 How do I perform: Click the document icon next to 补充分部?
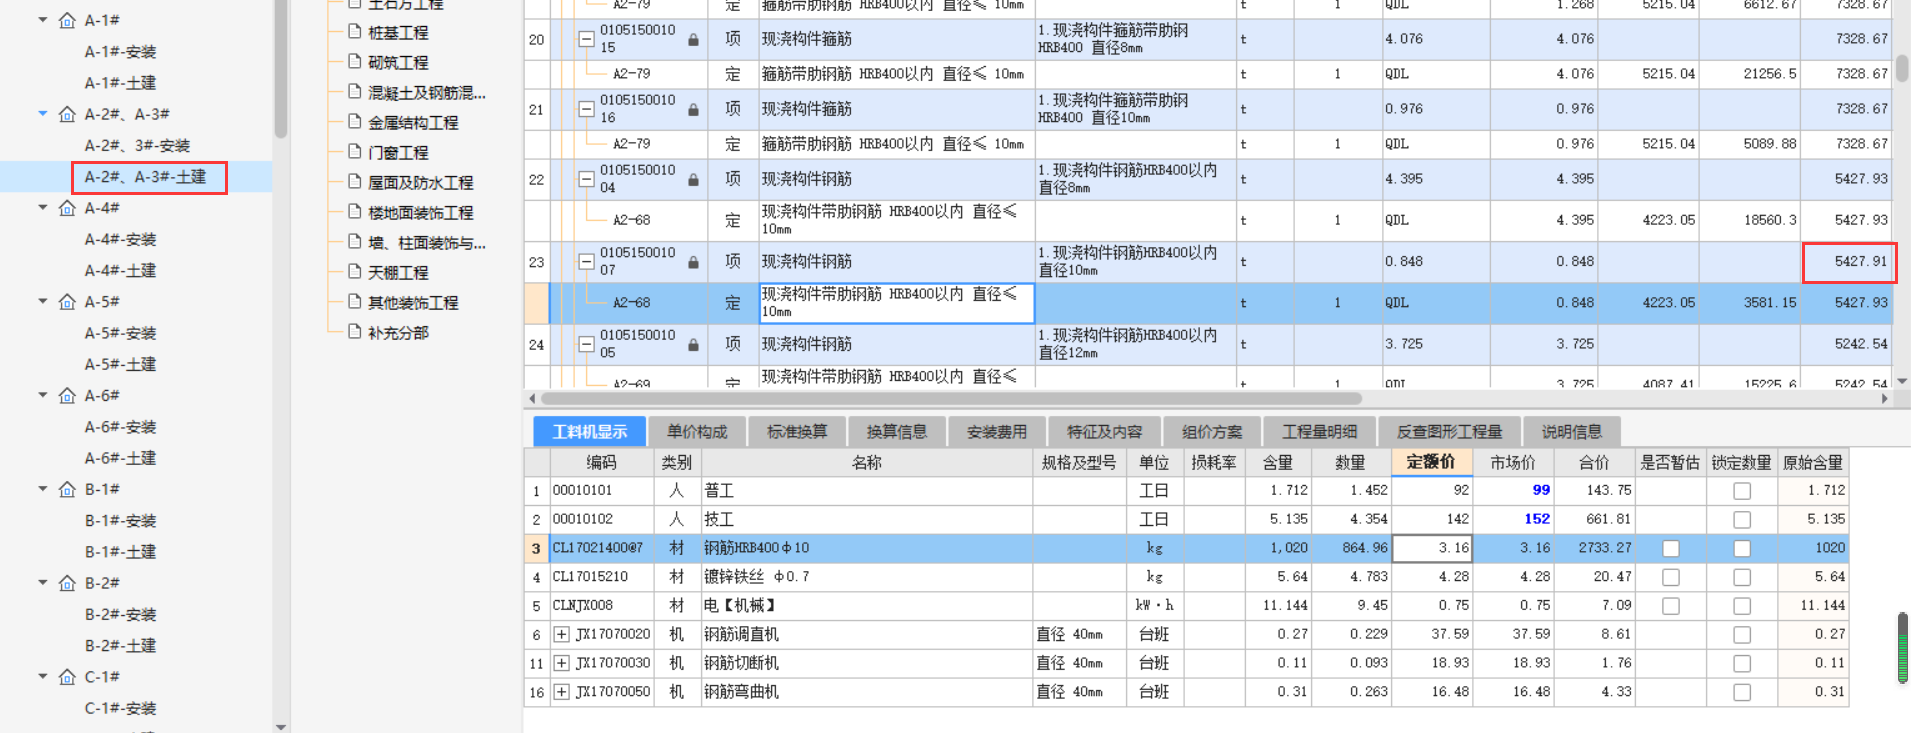click(354, 331)
